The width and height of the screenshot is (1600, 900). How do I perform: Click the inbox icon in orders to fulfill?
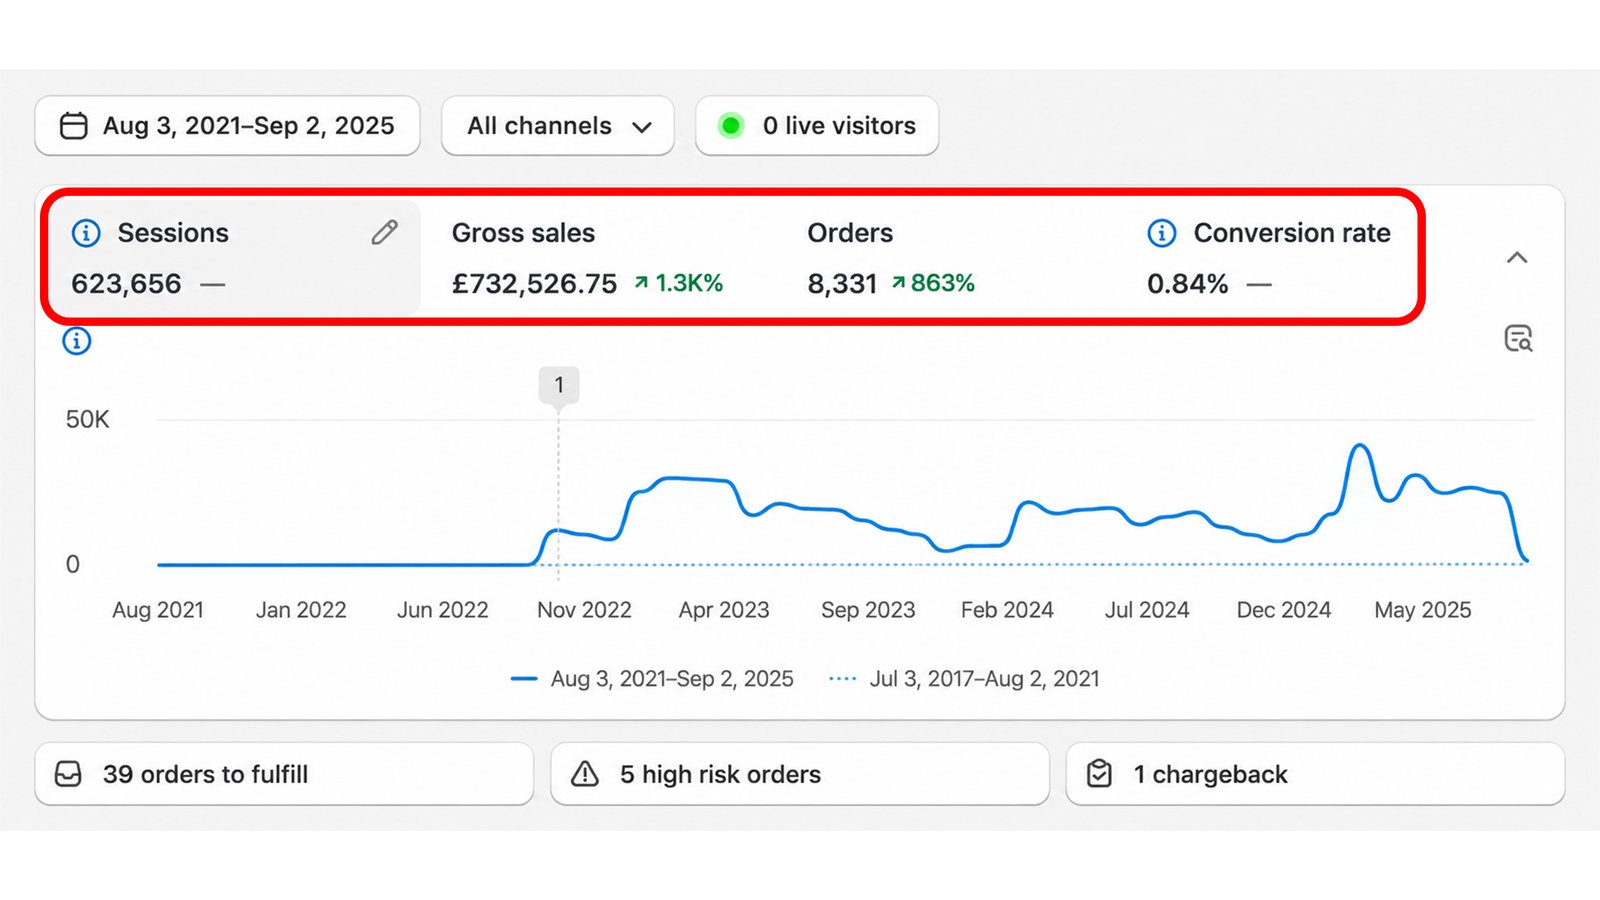pyautogui.click(x=68, y=774)
